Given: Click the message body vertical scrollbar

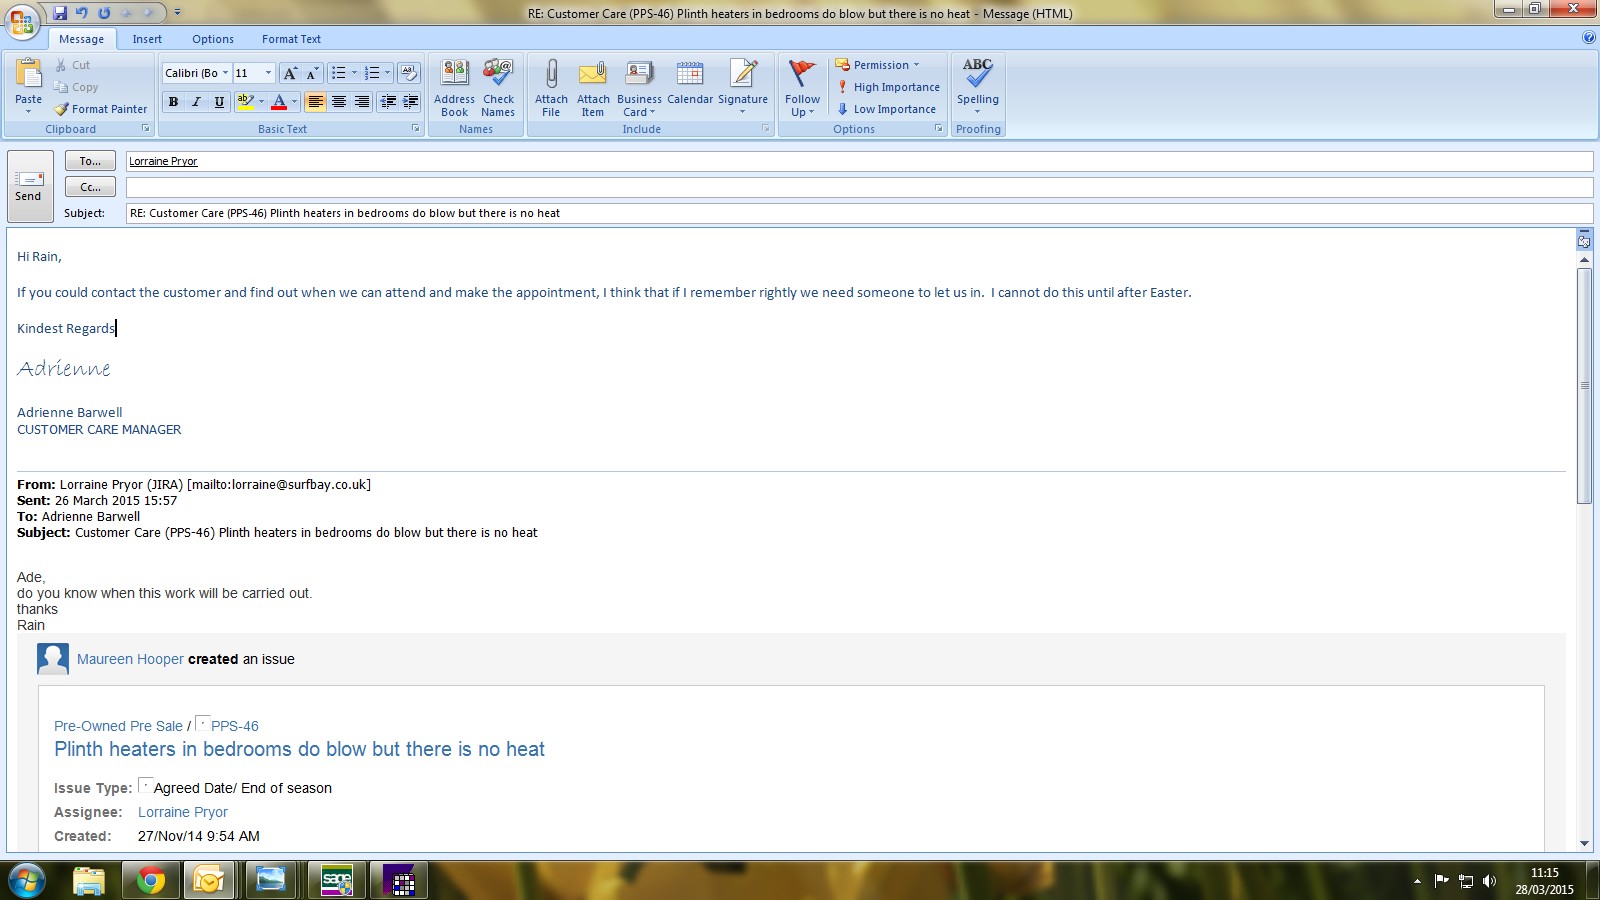Looking at the screenshot, I should pos(1584,385).
